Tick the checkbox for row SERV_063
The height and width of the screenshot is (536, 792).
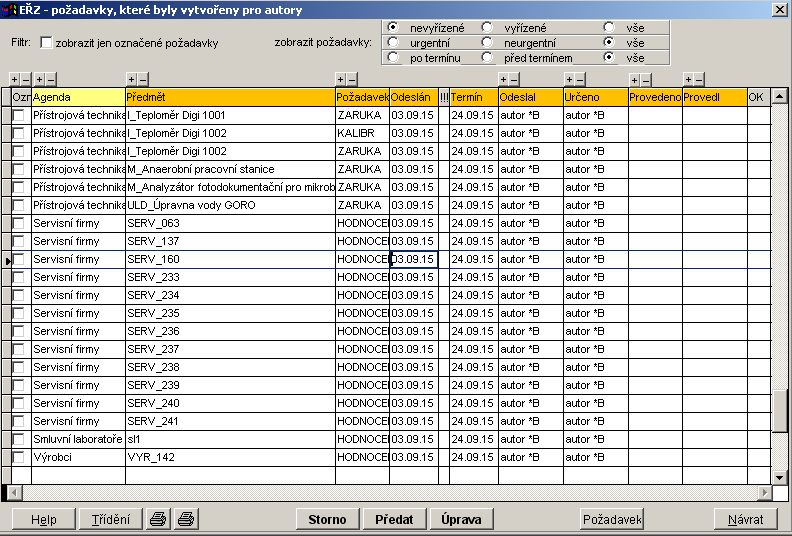click(19, 223)
